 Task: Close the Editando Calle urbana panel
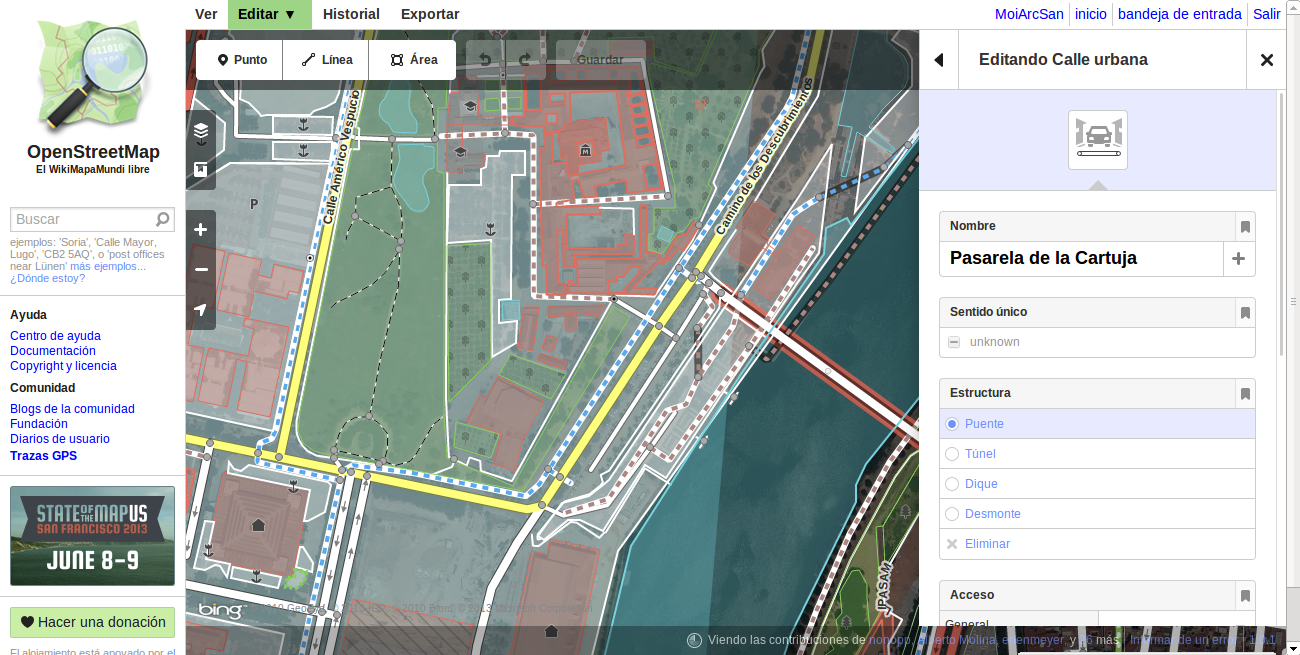coord(1267,60)
